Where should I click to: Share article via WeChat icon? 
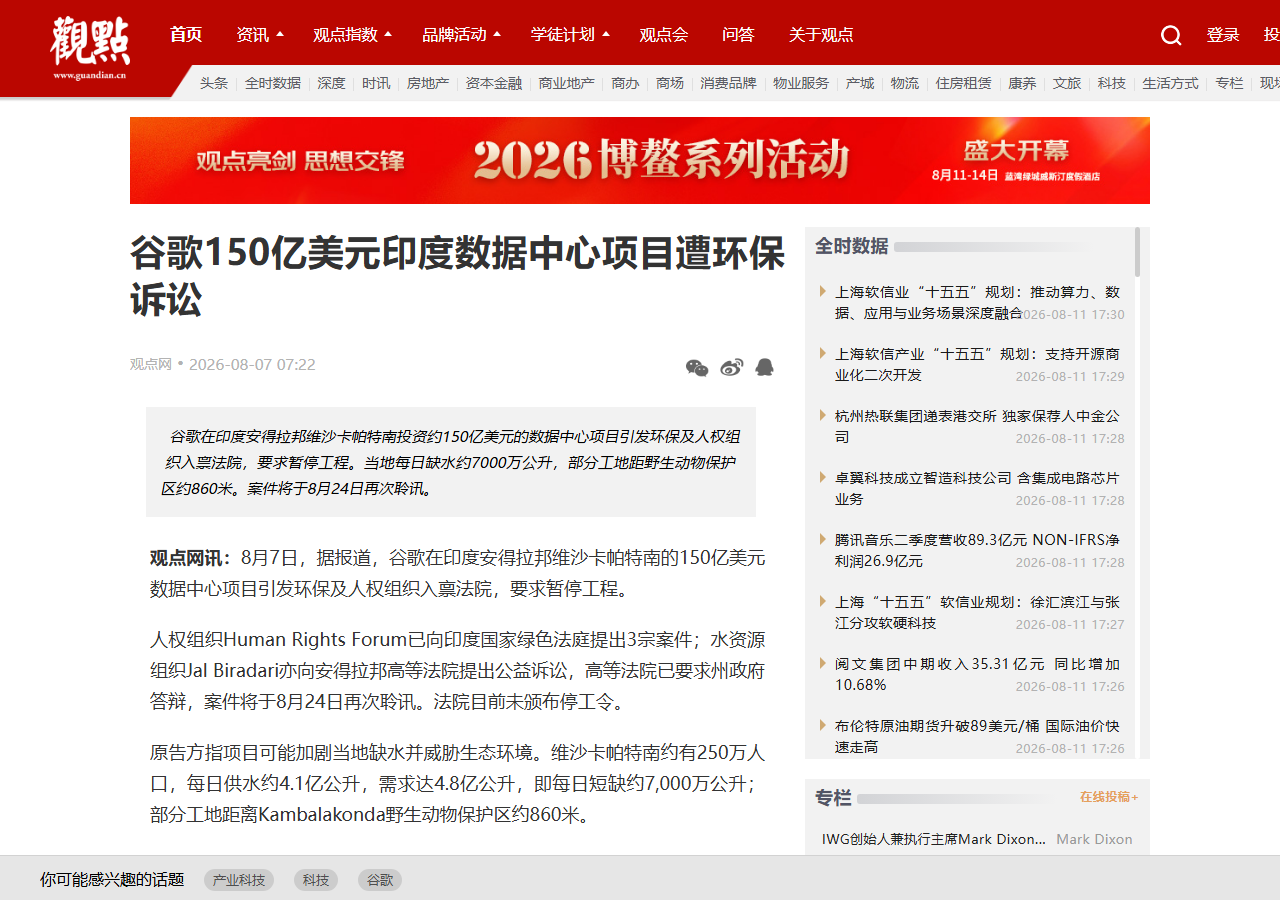[x=697, y=367]
